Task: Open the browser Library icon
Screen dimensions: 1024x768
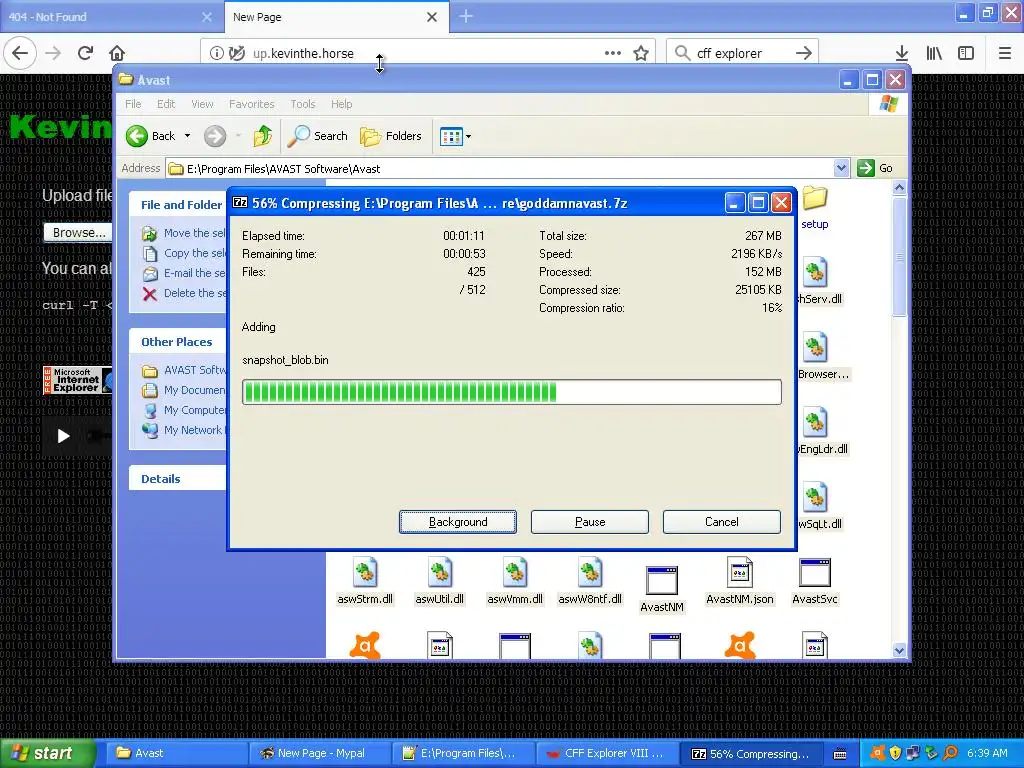Action: (935, 53)
